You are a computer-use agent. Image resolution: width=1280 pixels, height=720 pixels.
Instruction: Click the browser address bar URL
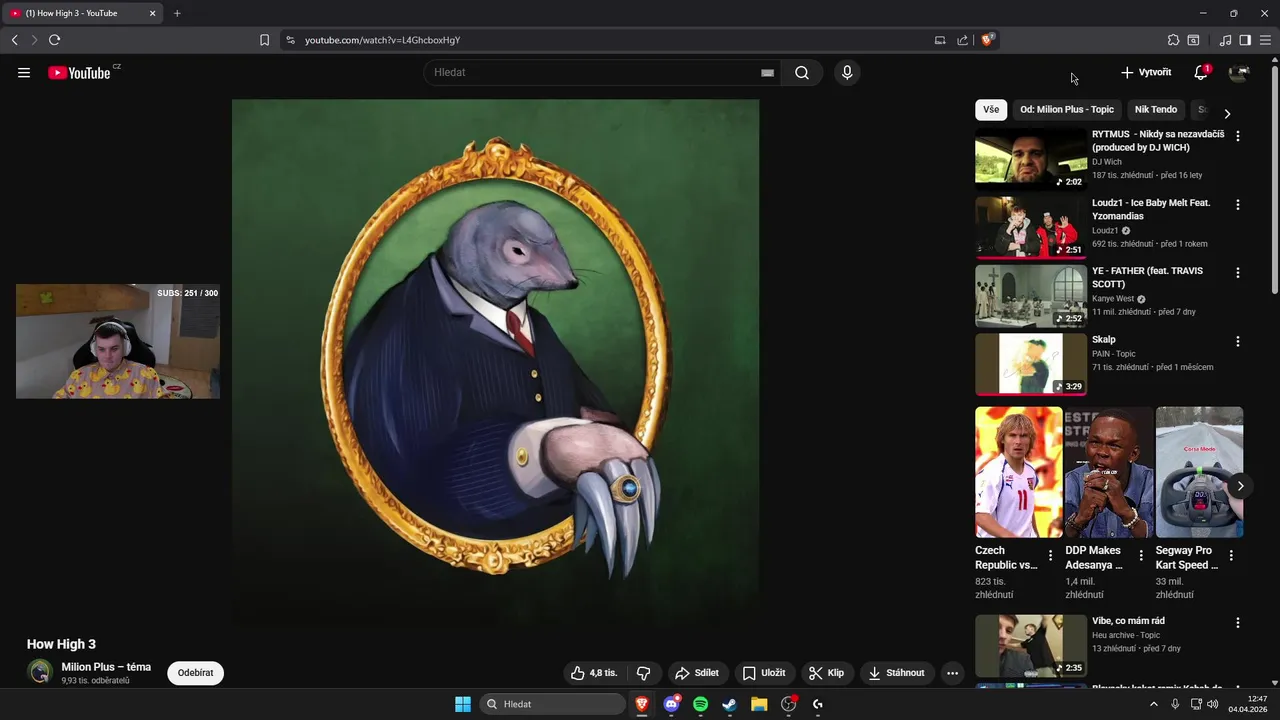(x=382, y=40)
